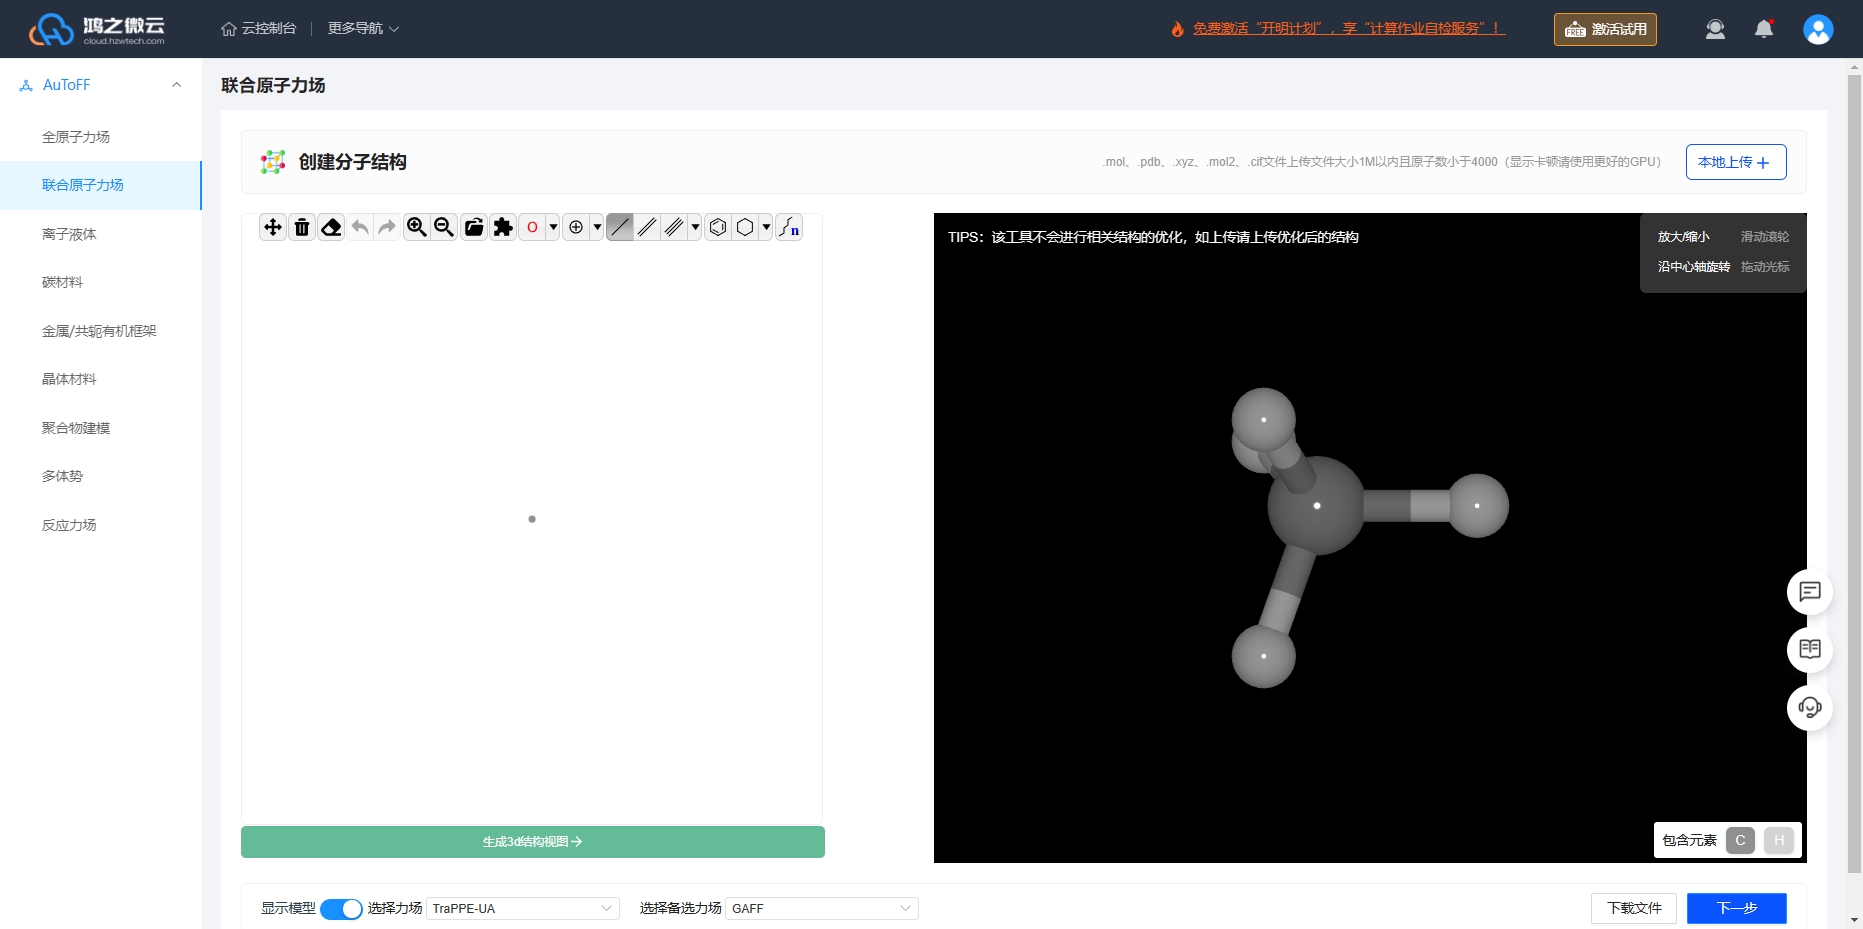Screen dimensions: 1863x929
Task: Click the zoom out magnifier icon
Action: click(444, 228)
